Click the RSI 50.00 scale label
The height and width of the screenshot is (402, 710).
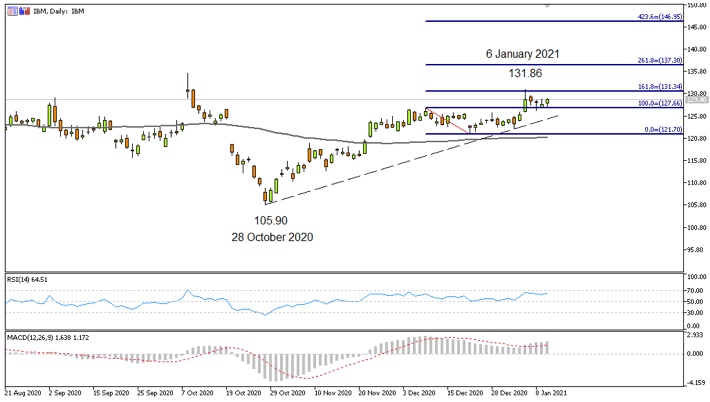coord(696,302)
